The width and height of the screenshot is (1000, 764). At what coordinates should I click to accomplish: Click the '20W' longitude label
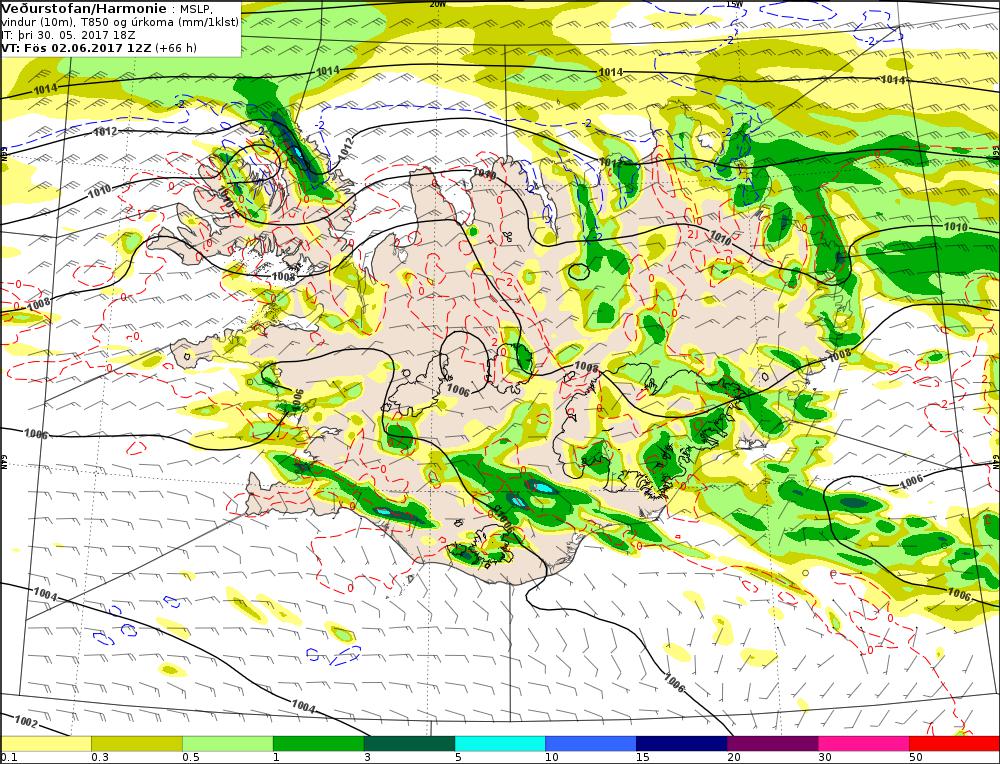tap(437, 4)
